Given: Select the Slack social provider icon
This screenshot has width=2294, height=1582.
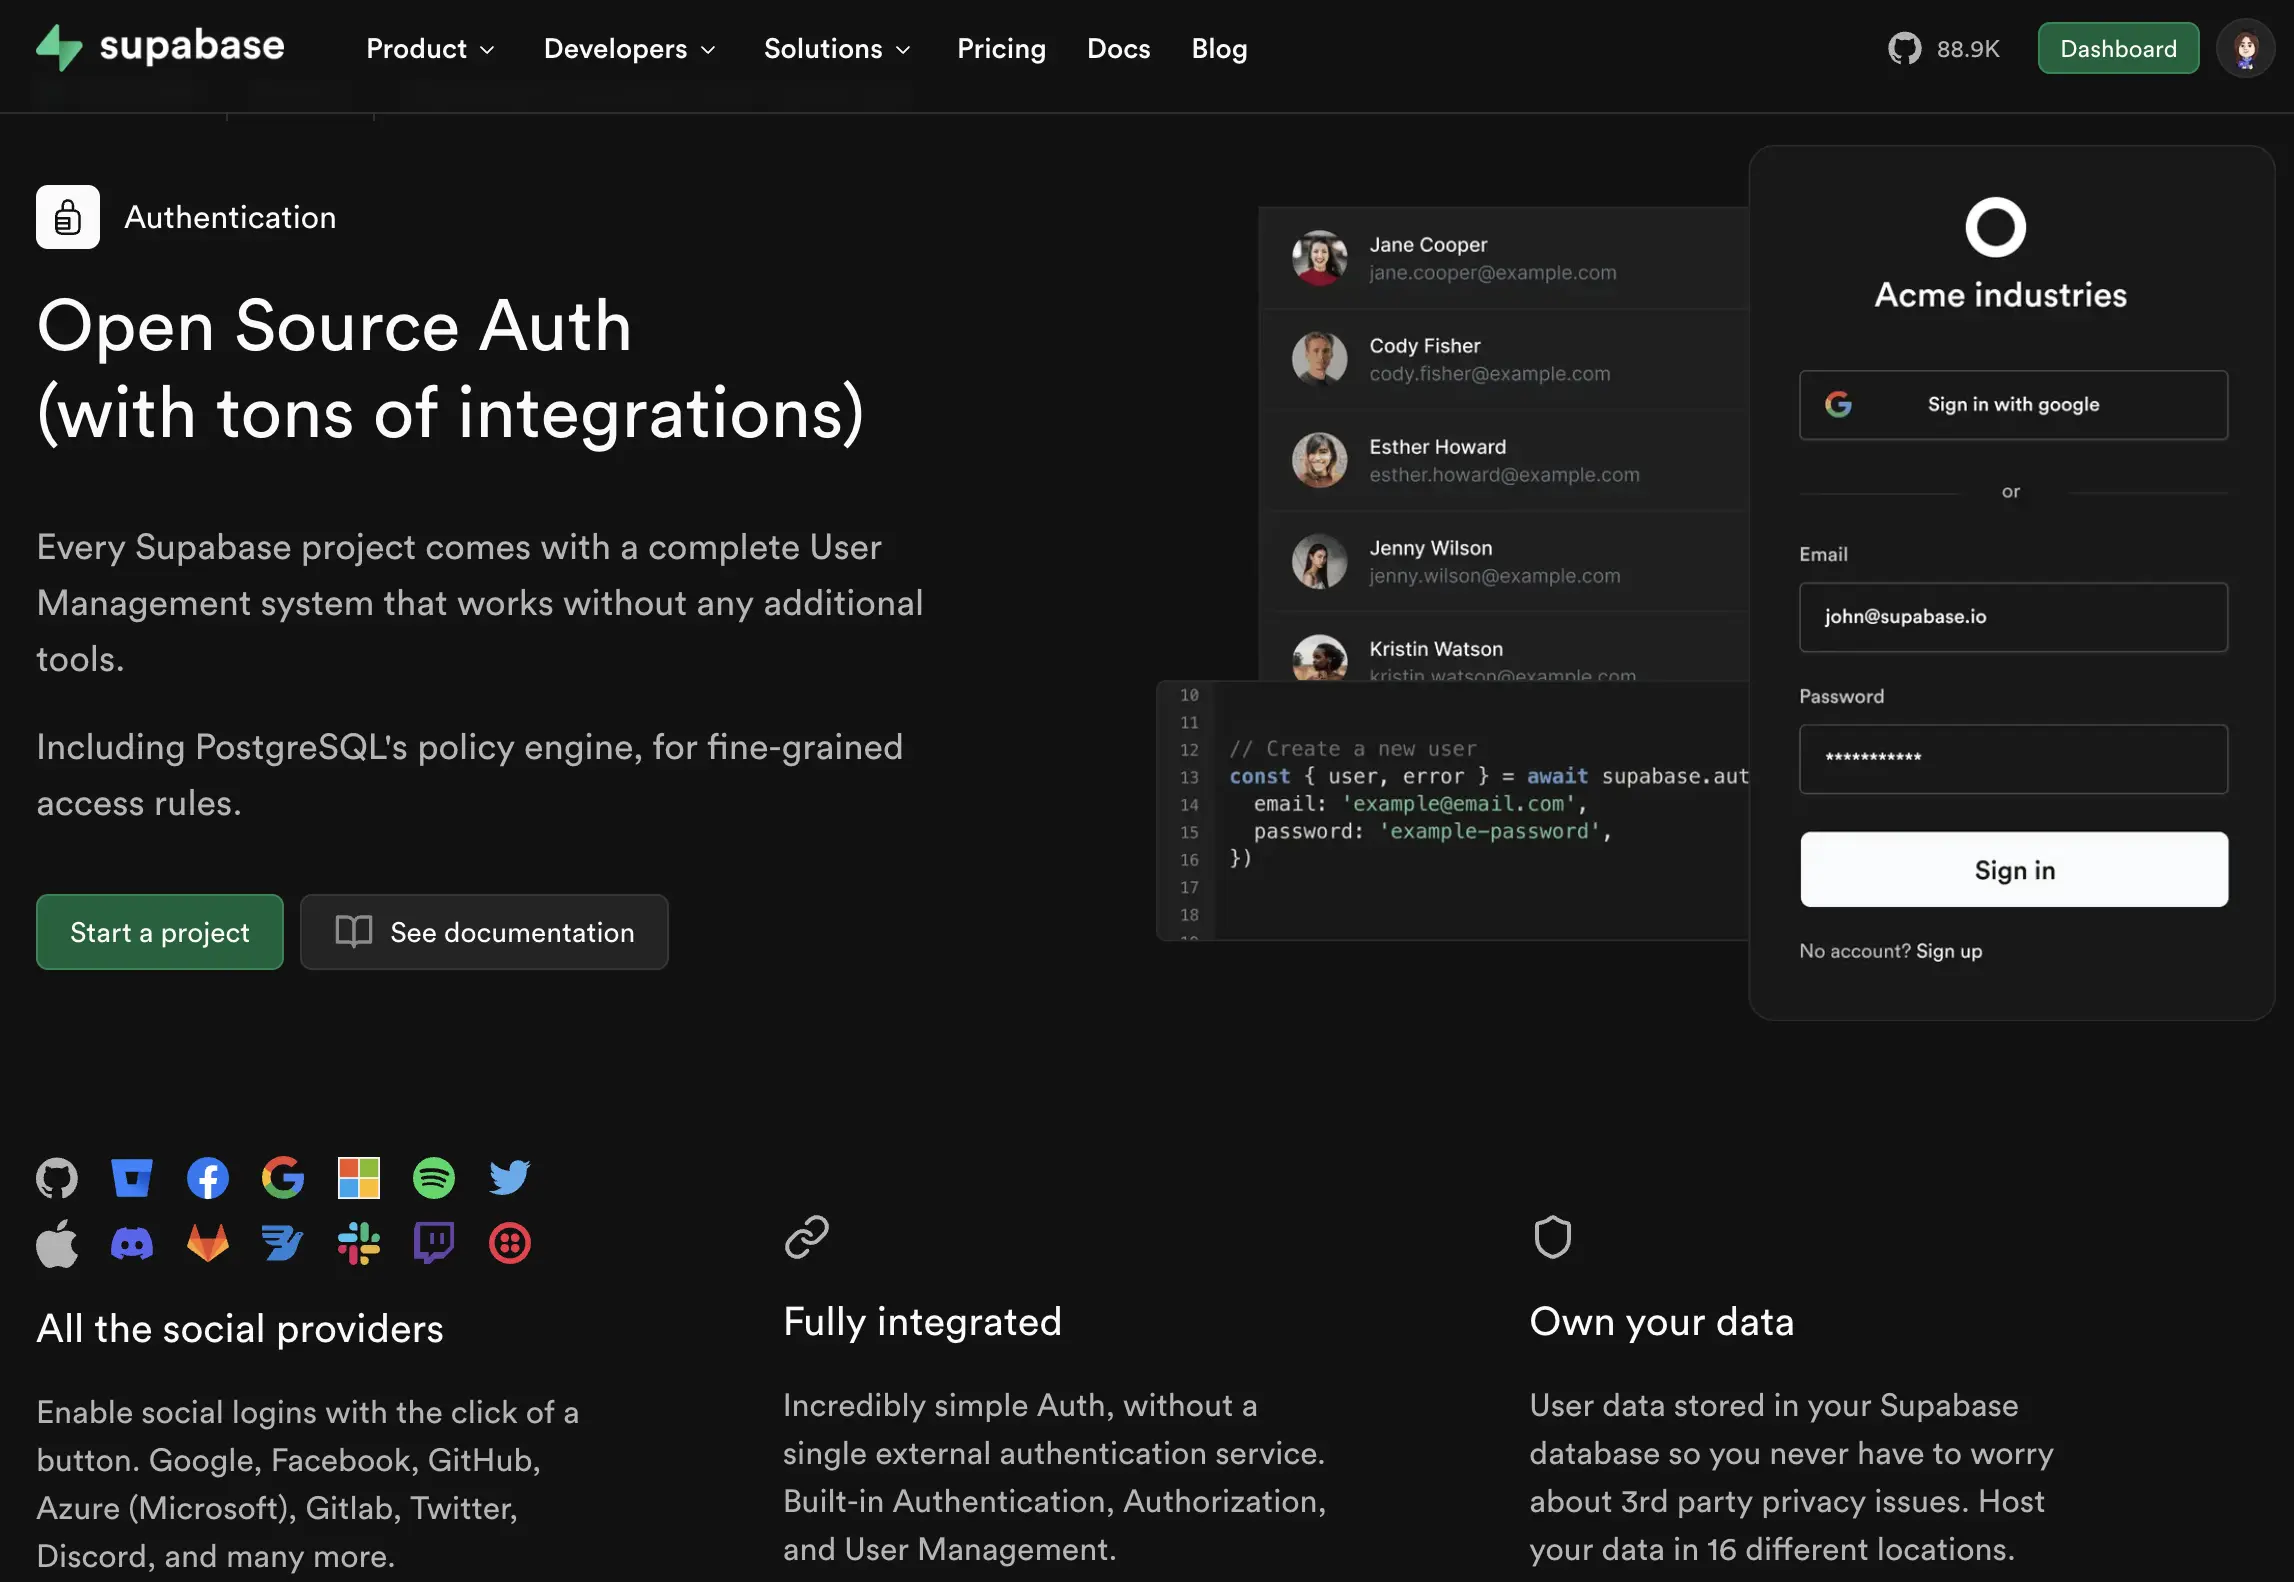Looking at the screenshot, I should tap(359, 1243).
